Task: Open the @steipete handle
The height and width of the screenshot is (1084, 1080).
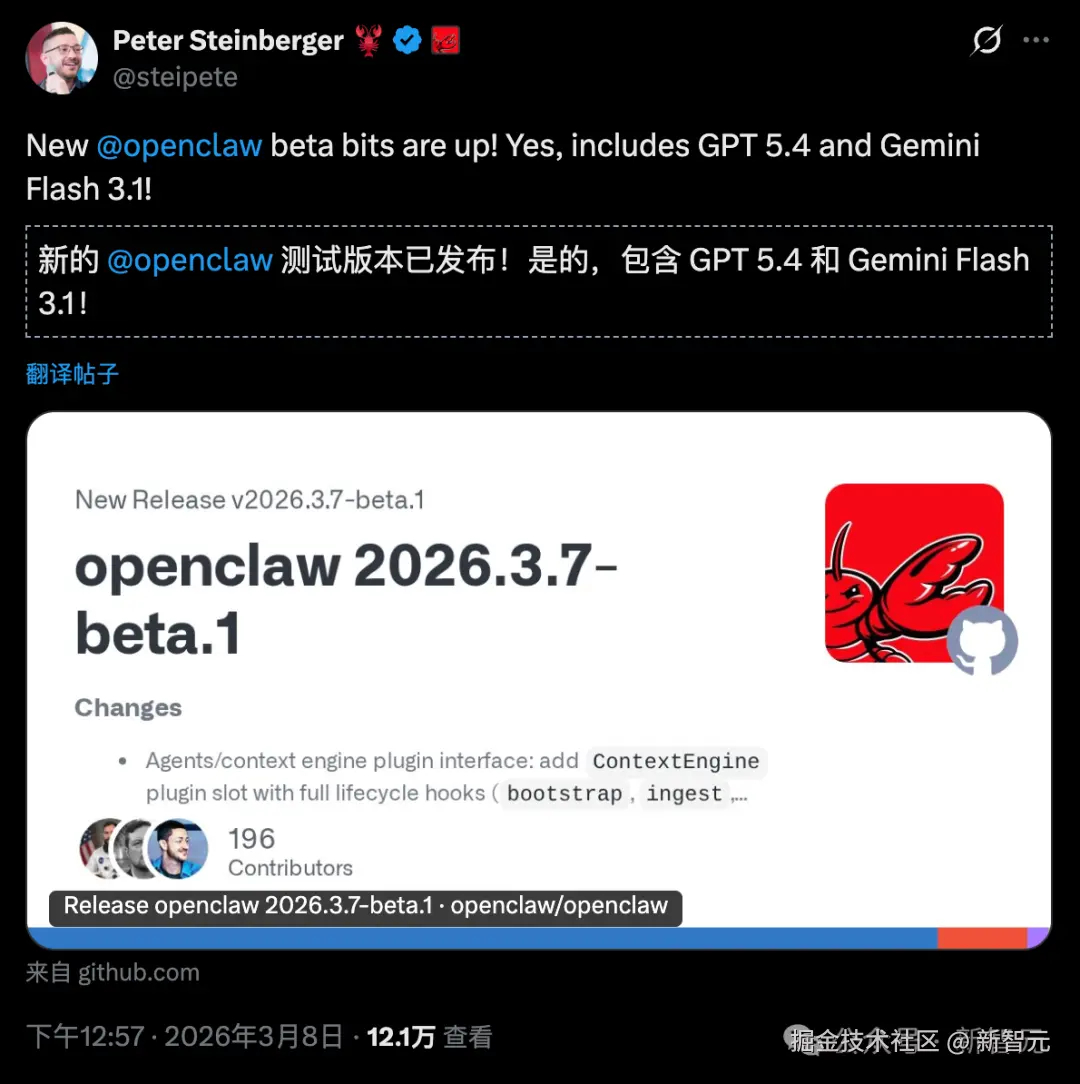Action: (175, 77)
